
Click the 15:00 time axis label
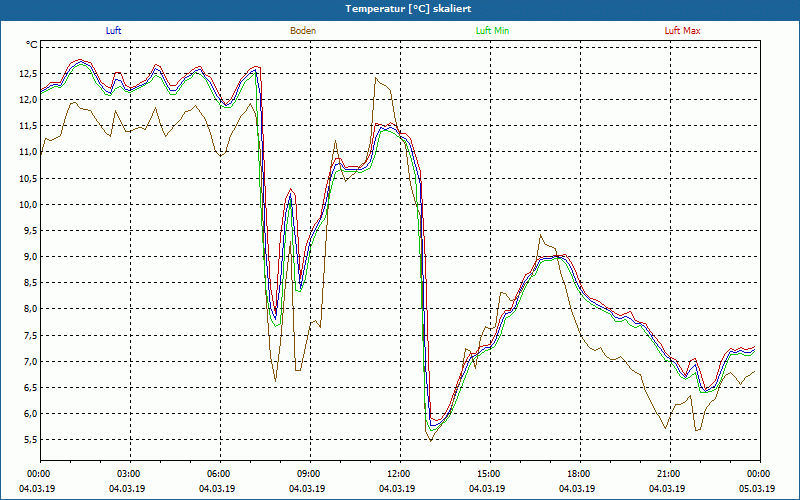[490, 474]
